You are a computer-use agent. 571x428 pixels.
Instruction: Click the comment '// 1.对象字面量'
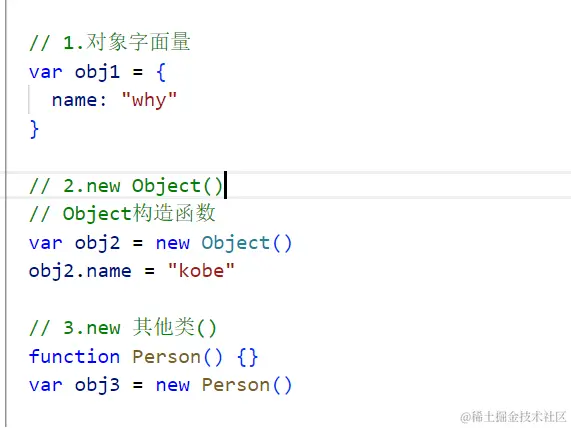[x=110, y=42]
